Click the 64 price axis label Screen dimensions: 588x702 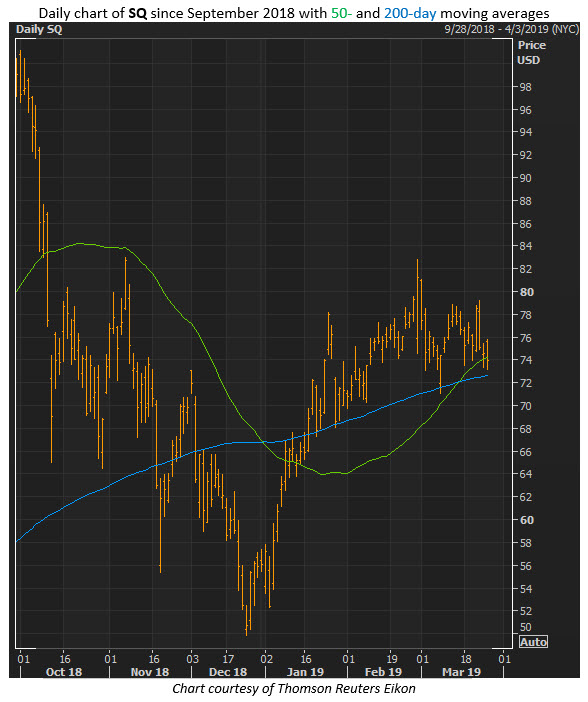tap(525, 474)
